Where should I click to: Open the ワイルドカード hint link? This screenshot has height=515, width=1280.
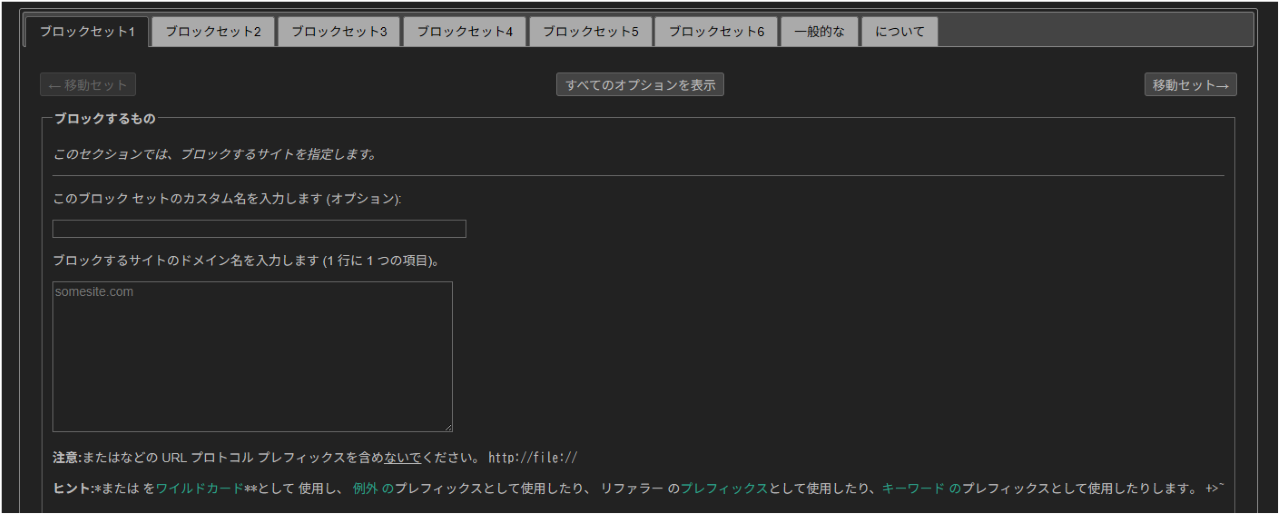pyautogui.click(x=199, y=489)
